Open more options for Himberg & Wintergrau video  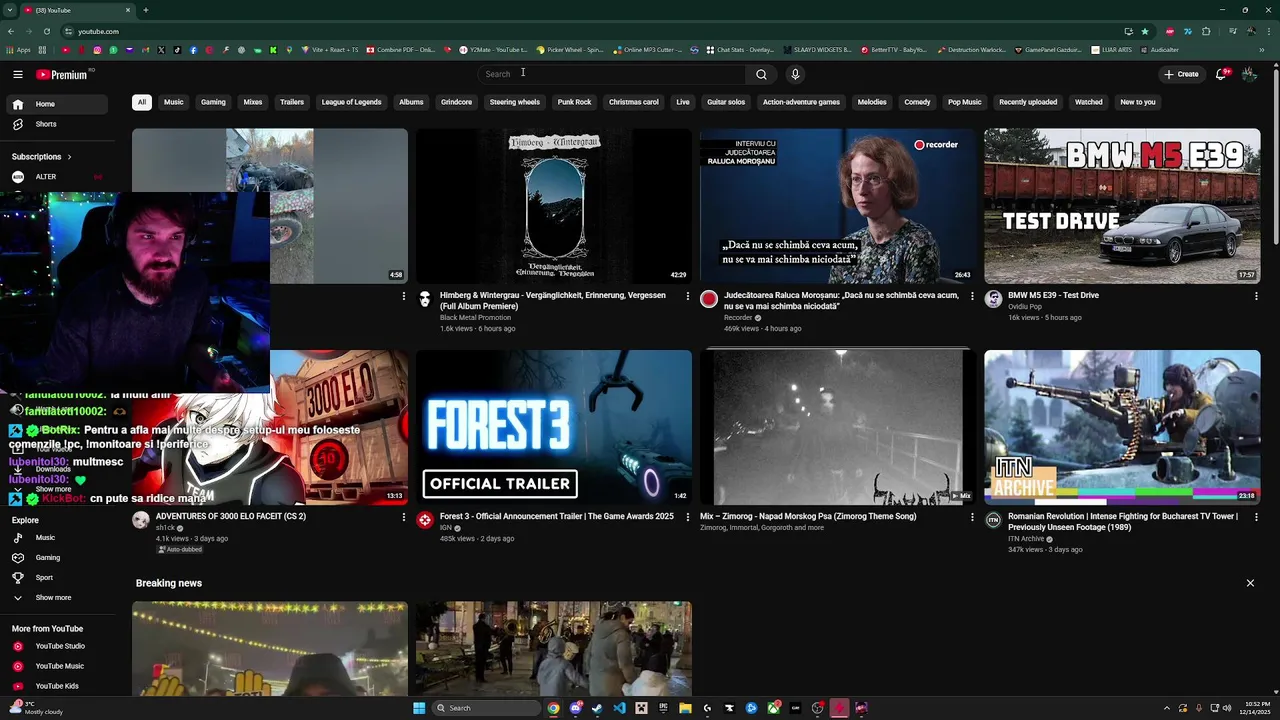[x=687, y=296]
